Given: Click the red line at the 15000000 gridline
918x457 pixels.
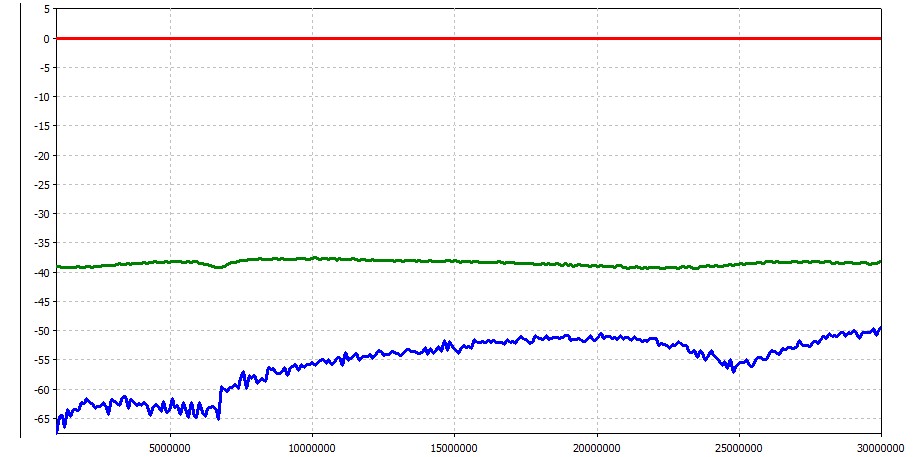Looking at the screenshot, I should (x=454, y=38).
